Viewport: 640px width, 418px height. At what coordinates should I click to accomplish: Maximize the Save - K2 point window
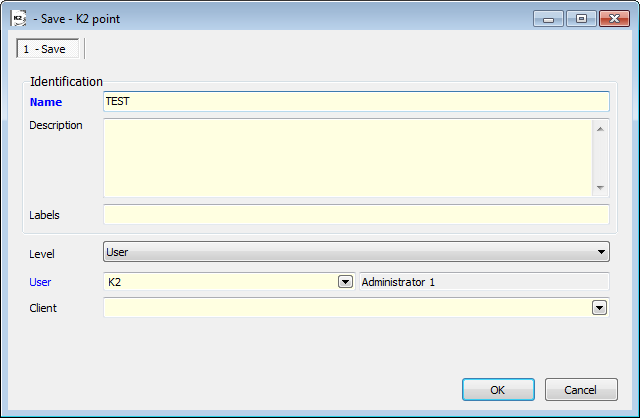(581, 19)
